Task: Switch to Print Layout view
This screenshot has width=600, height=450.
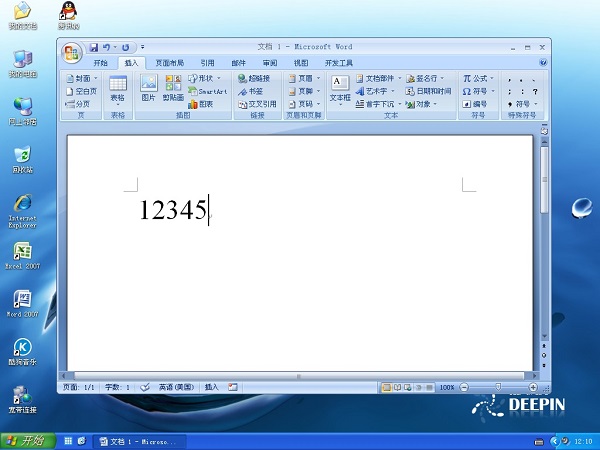Action: point(386,388)
